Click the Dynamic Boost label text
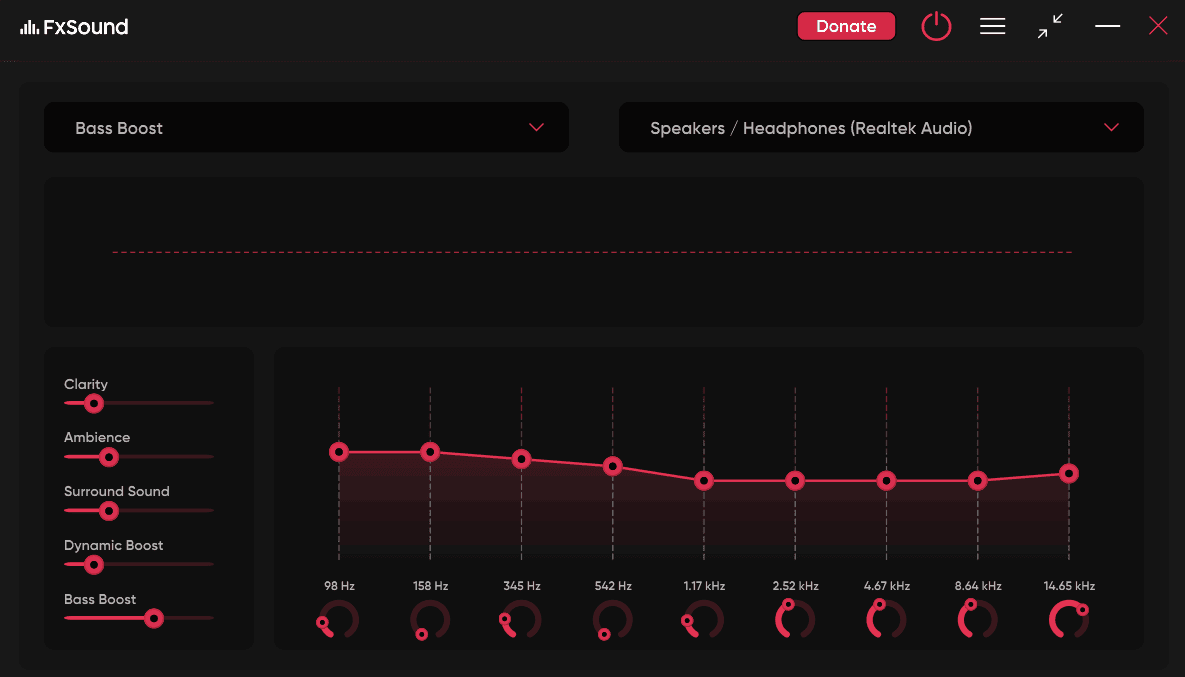 click(113, 546)
